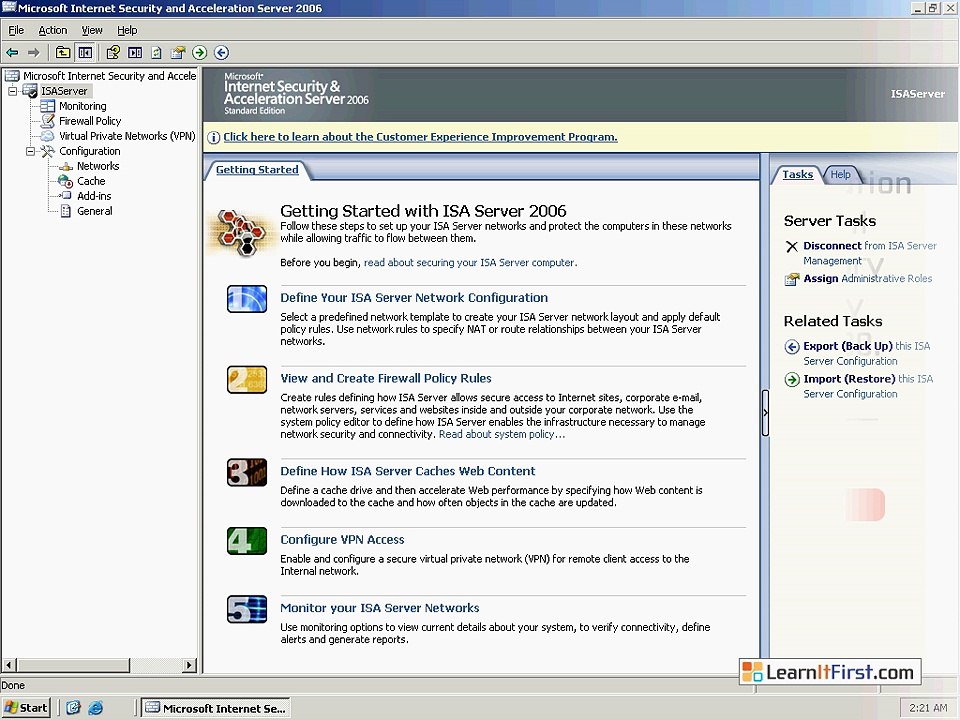Switch to the Help tab in task pane
The width and height of the screenshot is (960, 720).
[841, 174]
